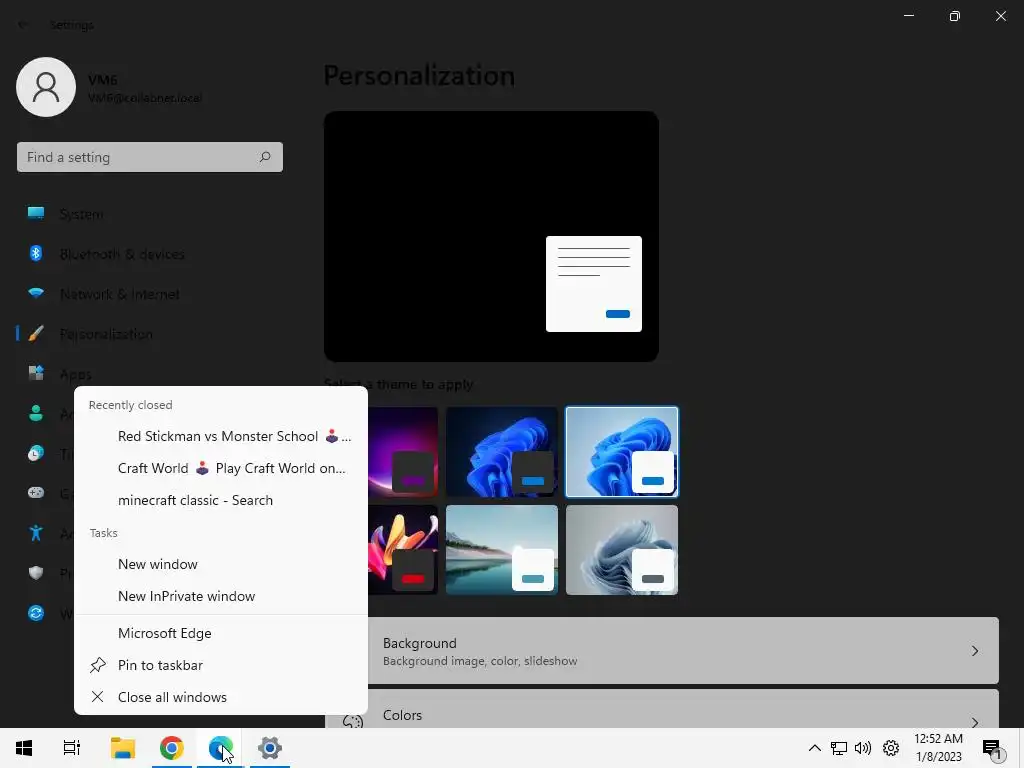This screenshot has width=1024, height=768.
Task: Apply the colorful theme with red accent
Action: click(x=403, y=550)
